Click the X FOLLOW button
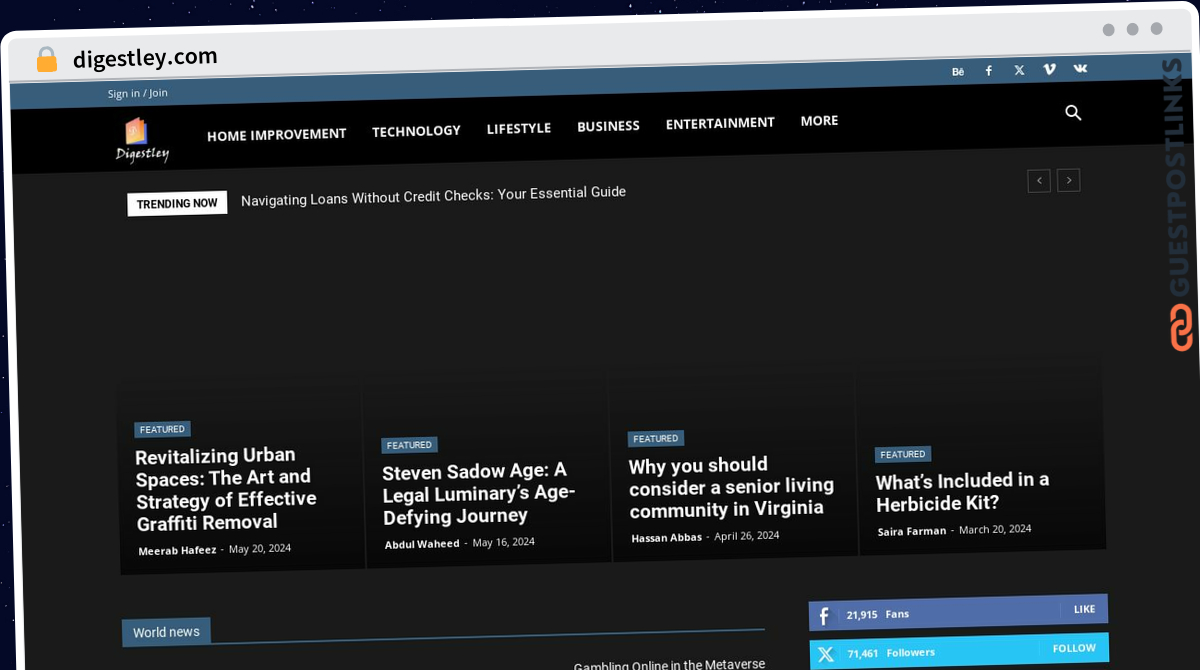Screen dimensions: 1200x670 pos(1074,648)
